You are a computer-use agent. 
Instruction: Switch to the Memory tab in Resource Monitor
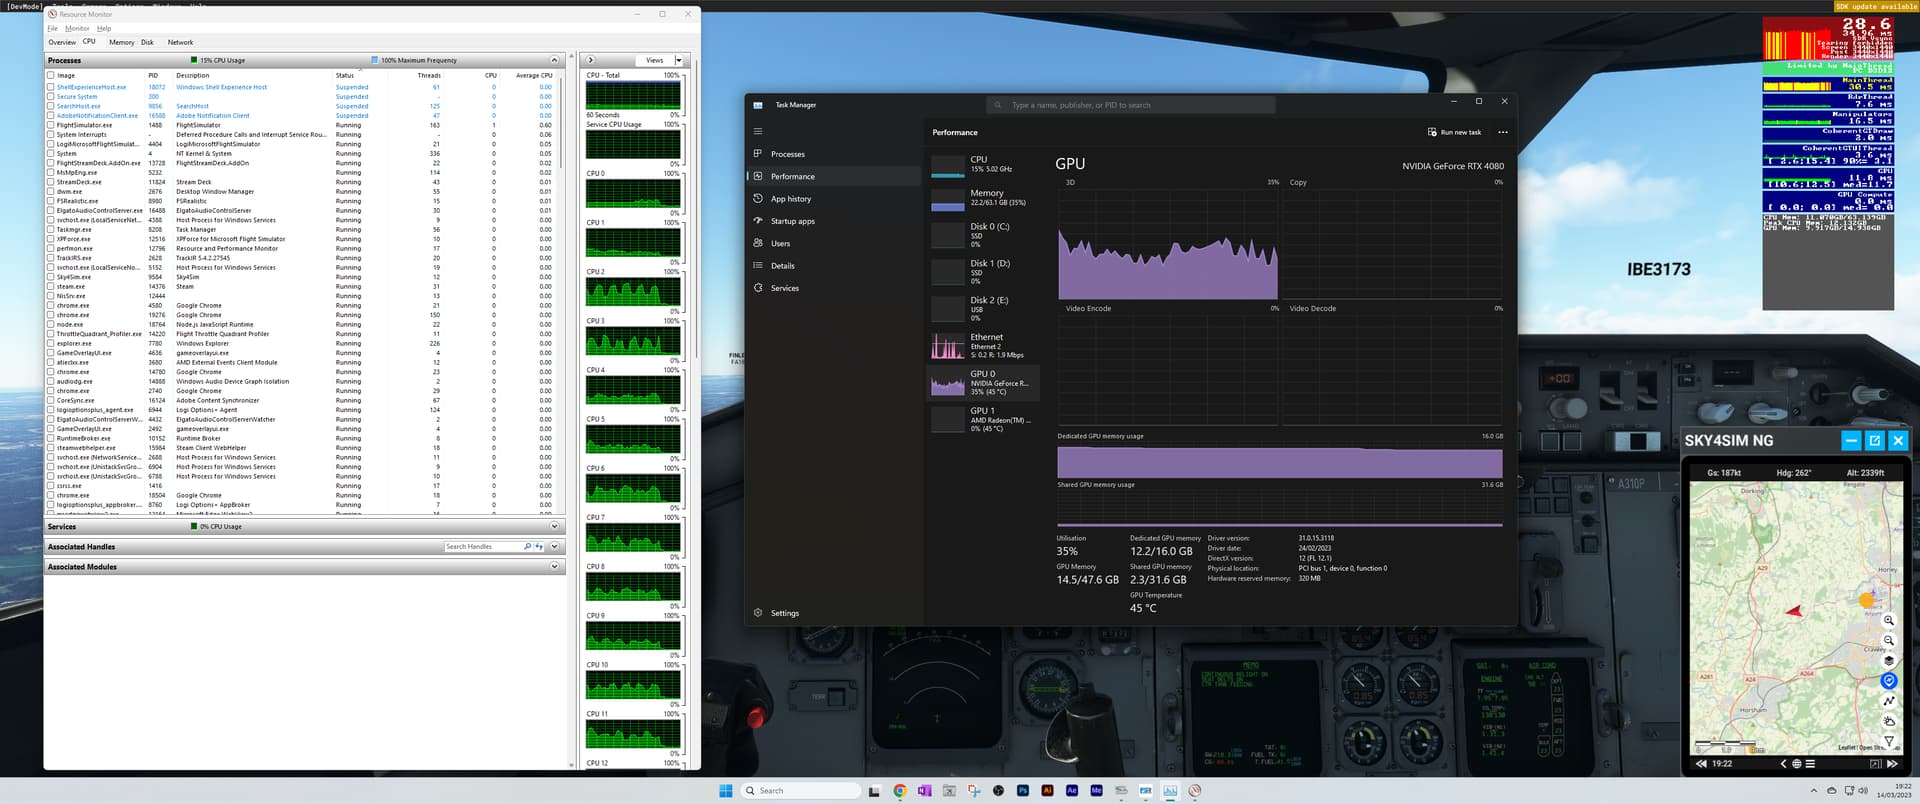[x=122, y=42]
